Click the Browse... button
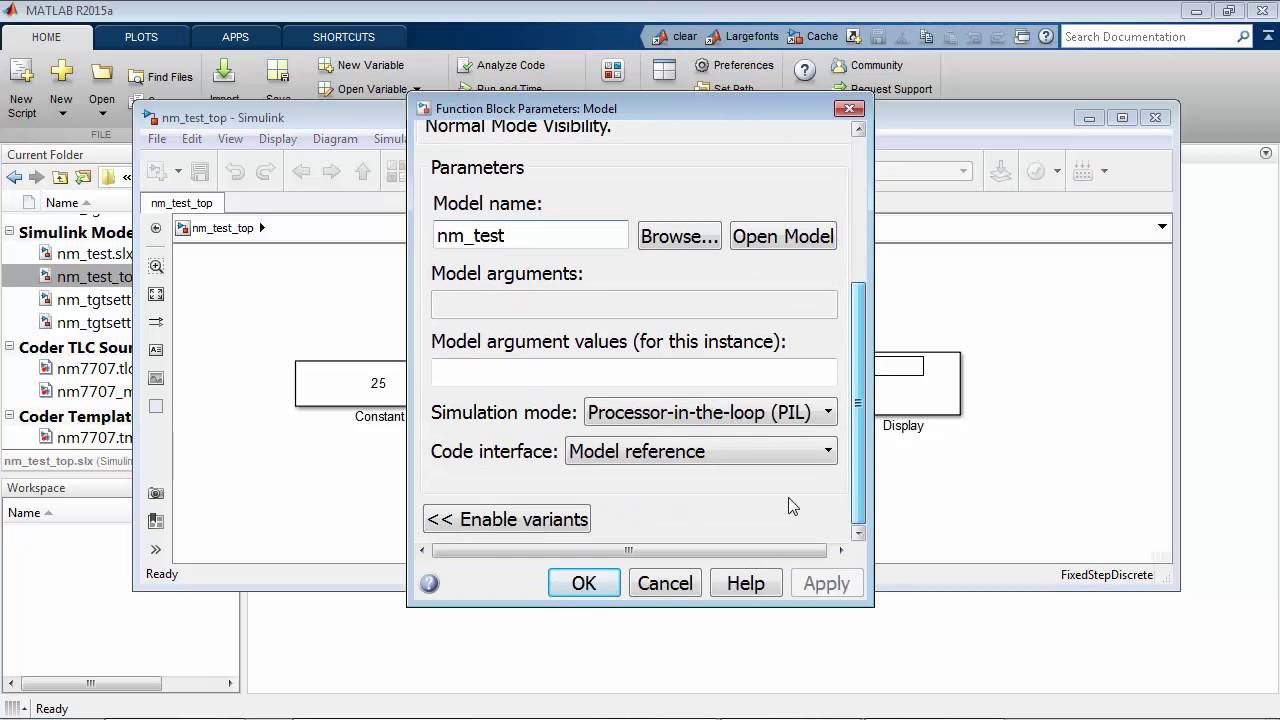The image size is (1280, 720). (x=680, y=236)
